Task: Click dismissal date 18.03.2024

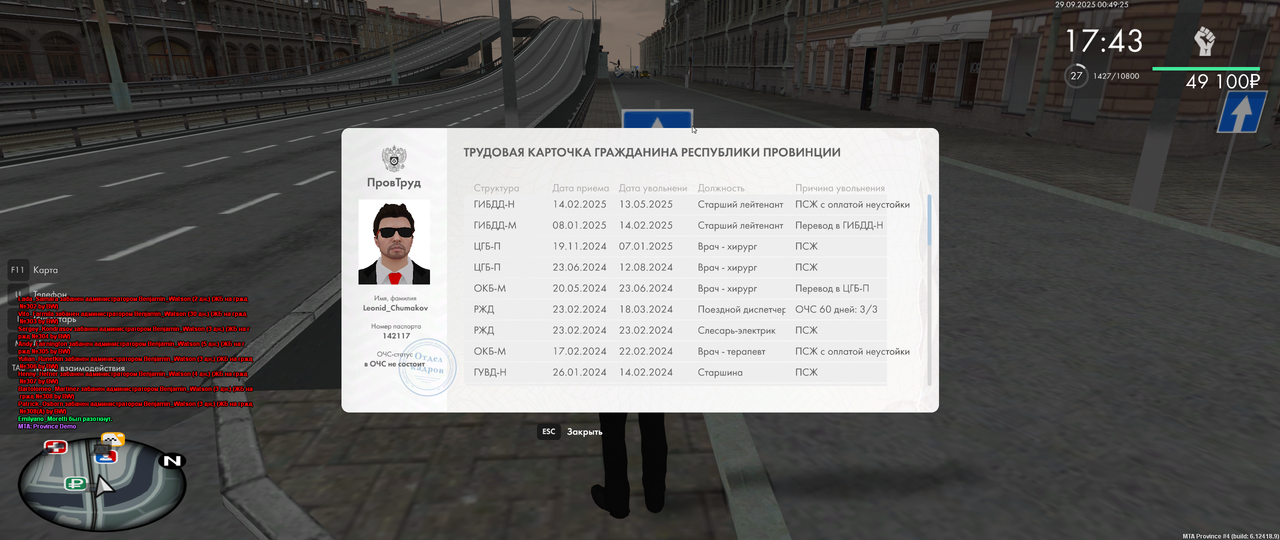Action: tap(646, 309)
